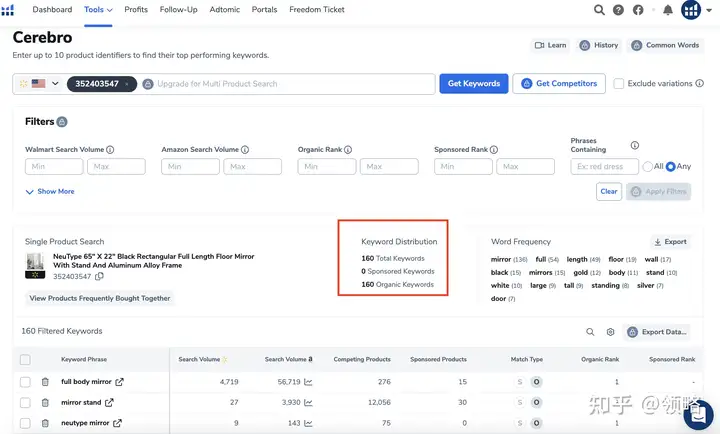Click the lock icon beside Filters heading
Screen dimensions: 720x434
62,122
